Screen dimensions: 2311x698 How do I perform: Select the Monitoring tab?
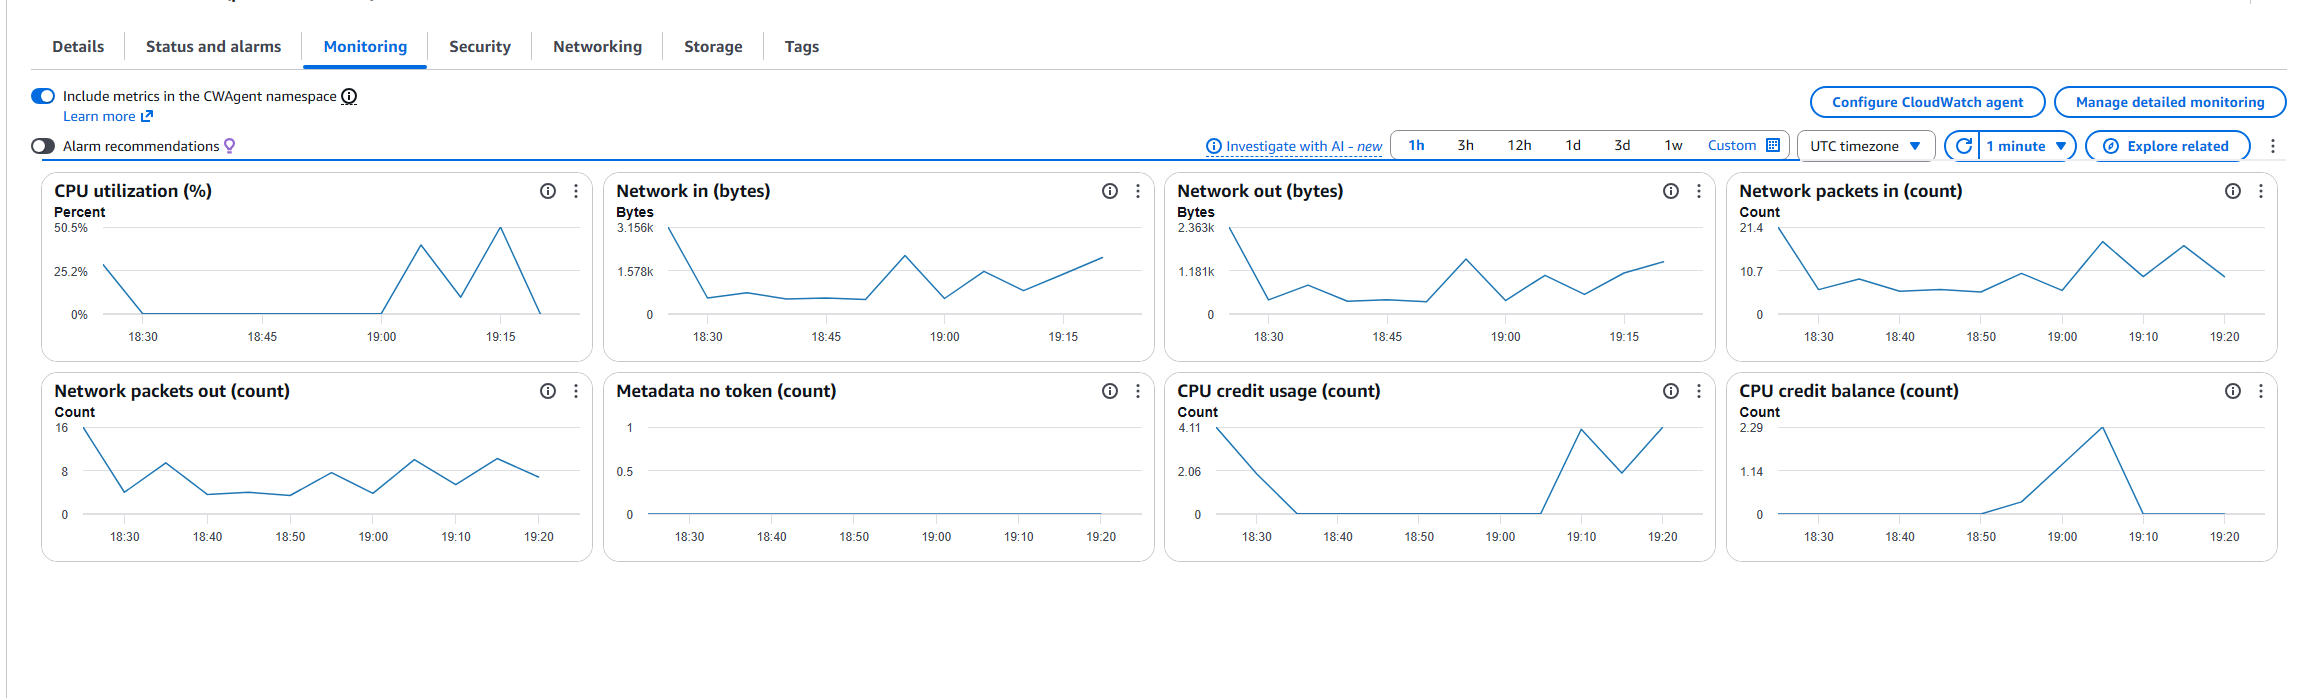(x=365, y=46)
